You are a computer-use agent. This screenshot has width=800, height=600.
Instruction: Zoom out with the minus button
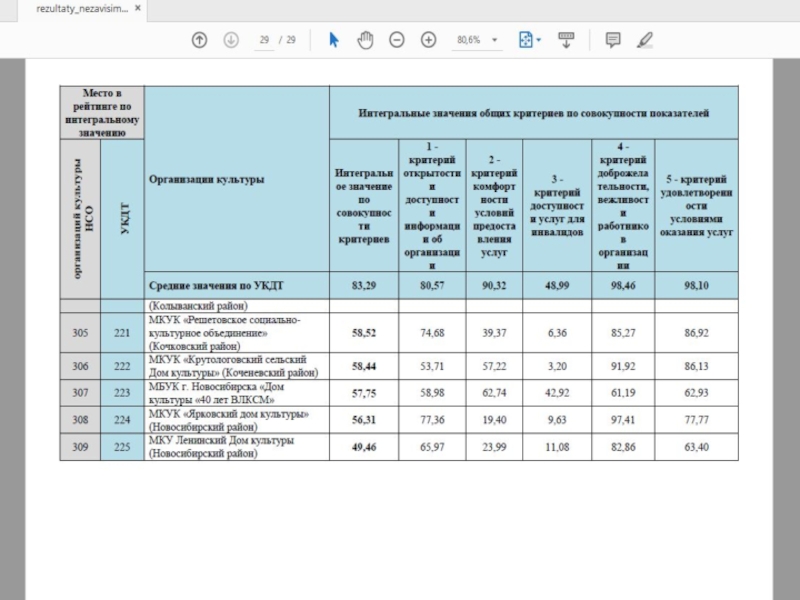point(397,40)
